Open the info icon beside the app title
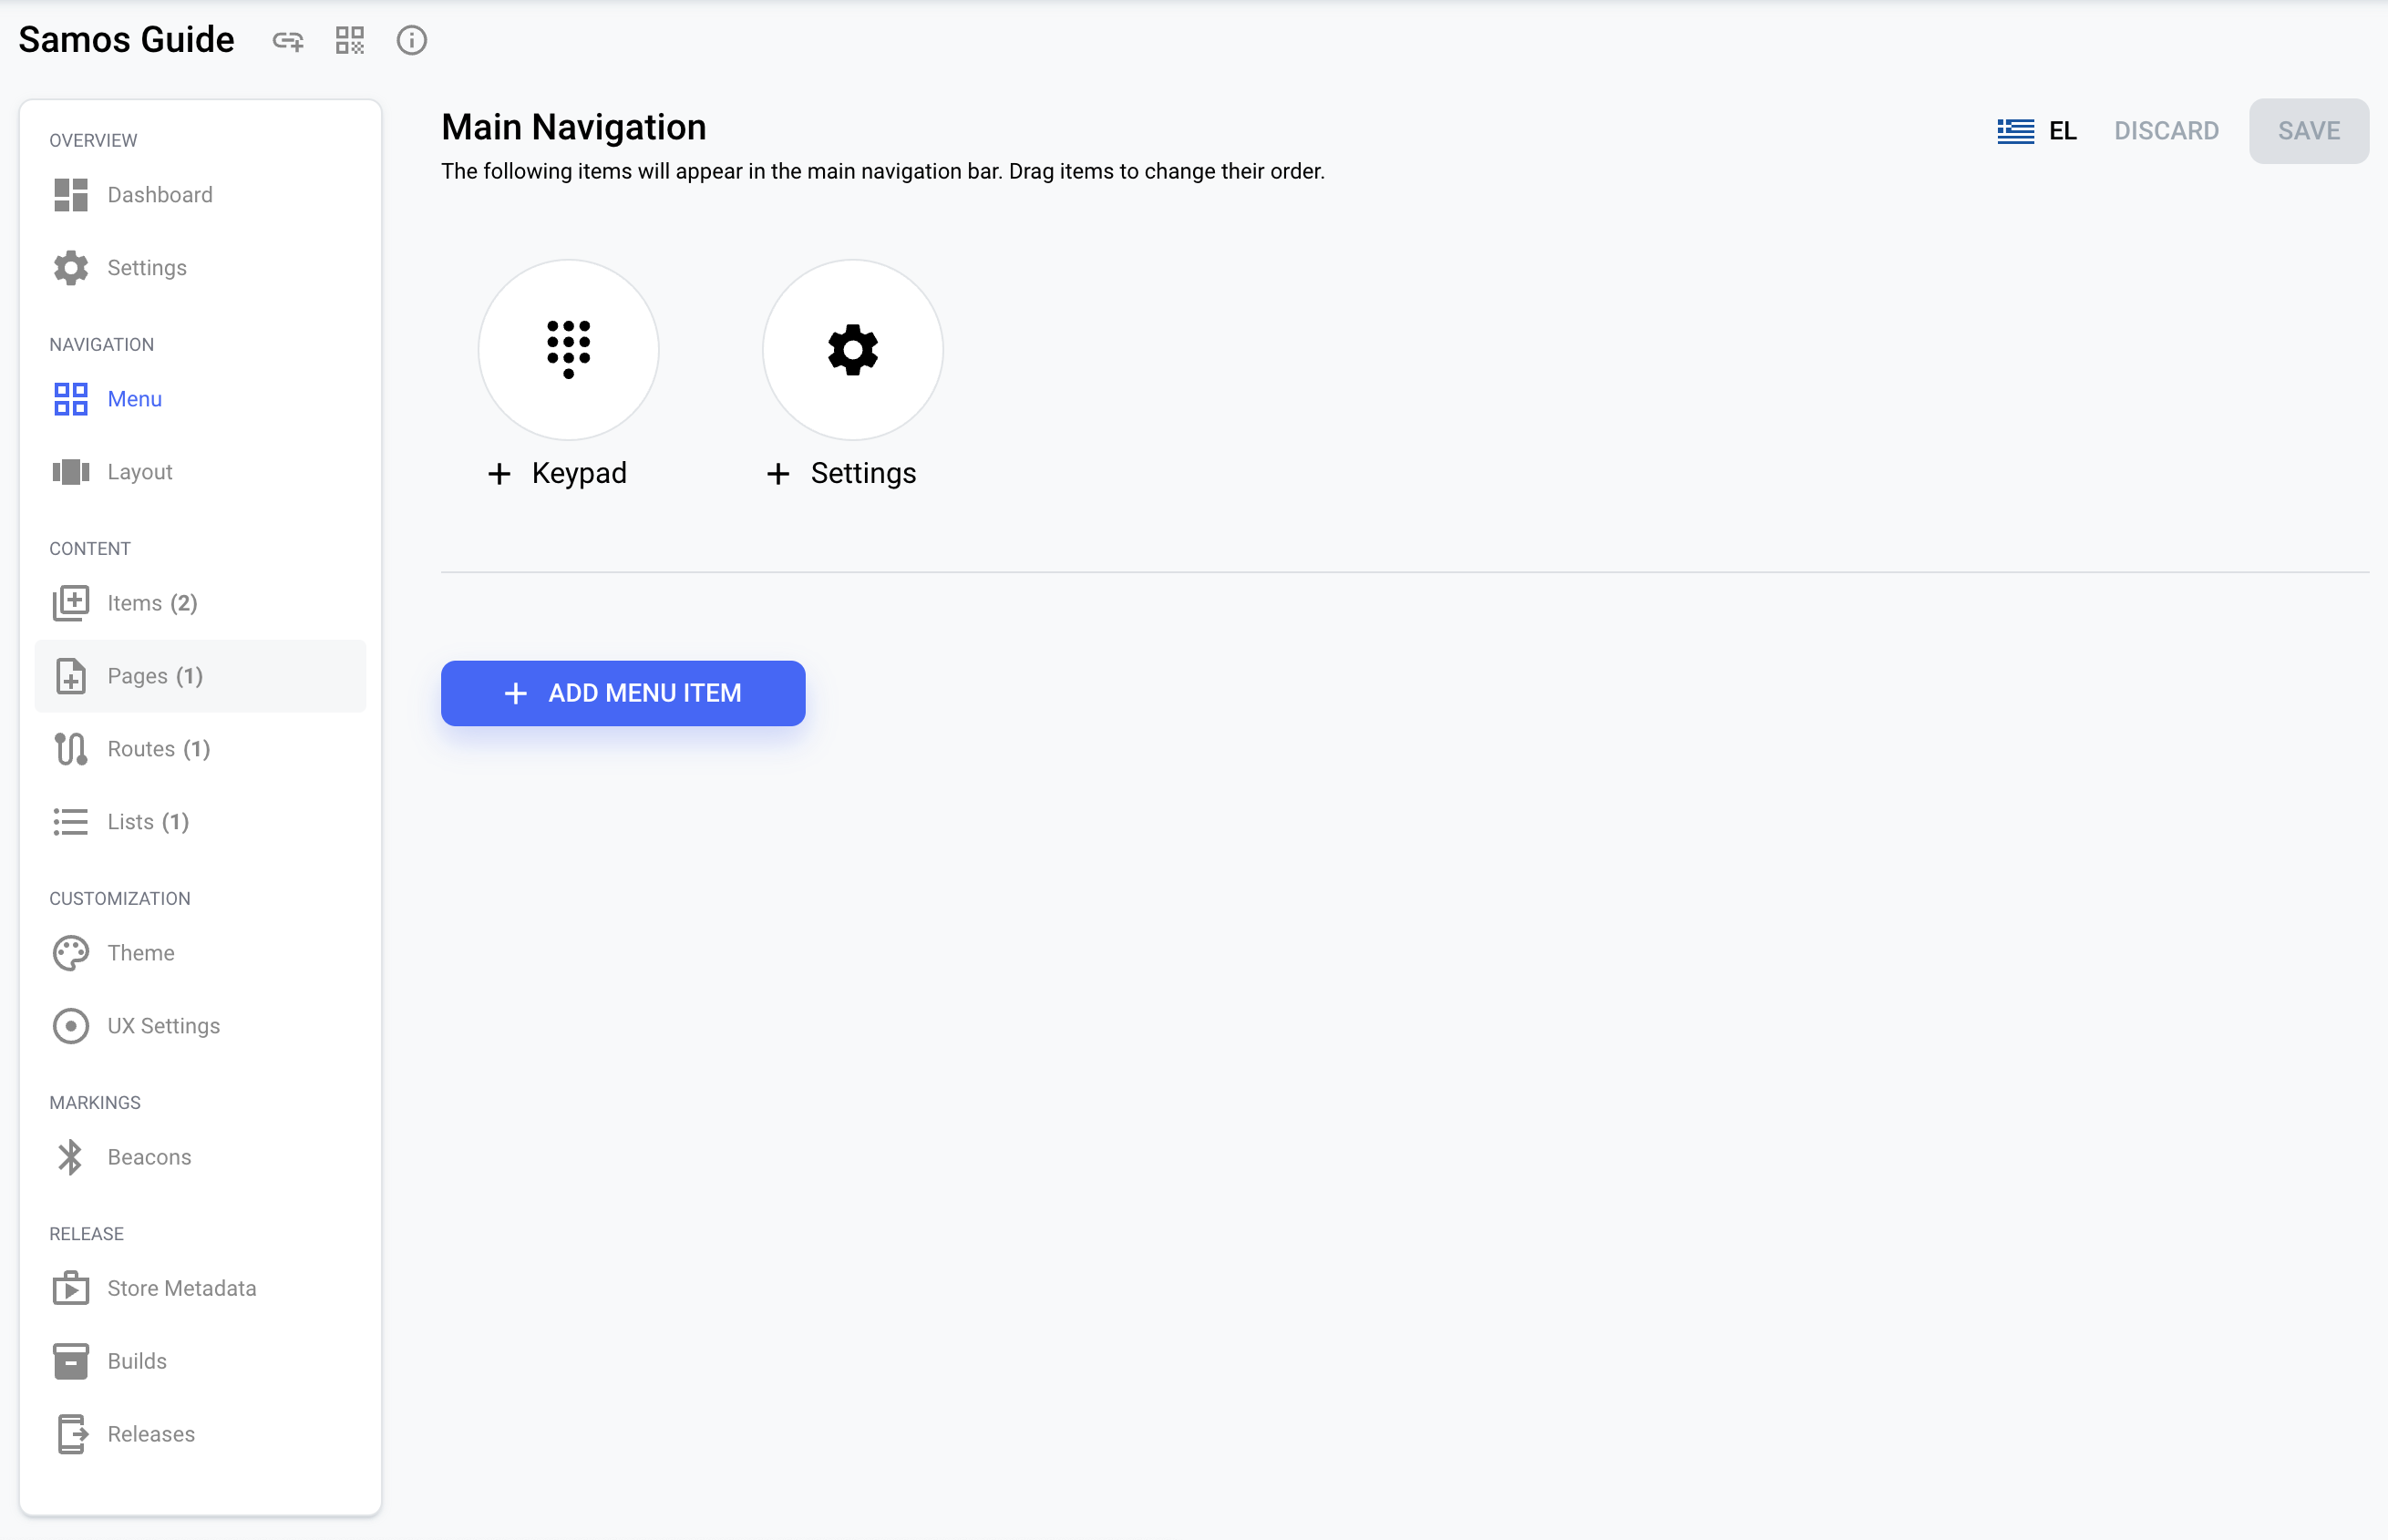Viewport: 2388px width, 1540px height. pyautogui.click(x=411, y=41)
